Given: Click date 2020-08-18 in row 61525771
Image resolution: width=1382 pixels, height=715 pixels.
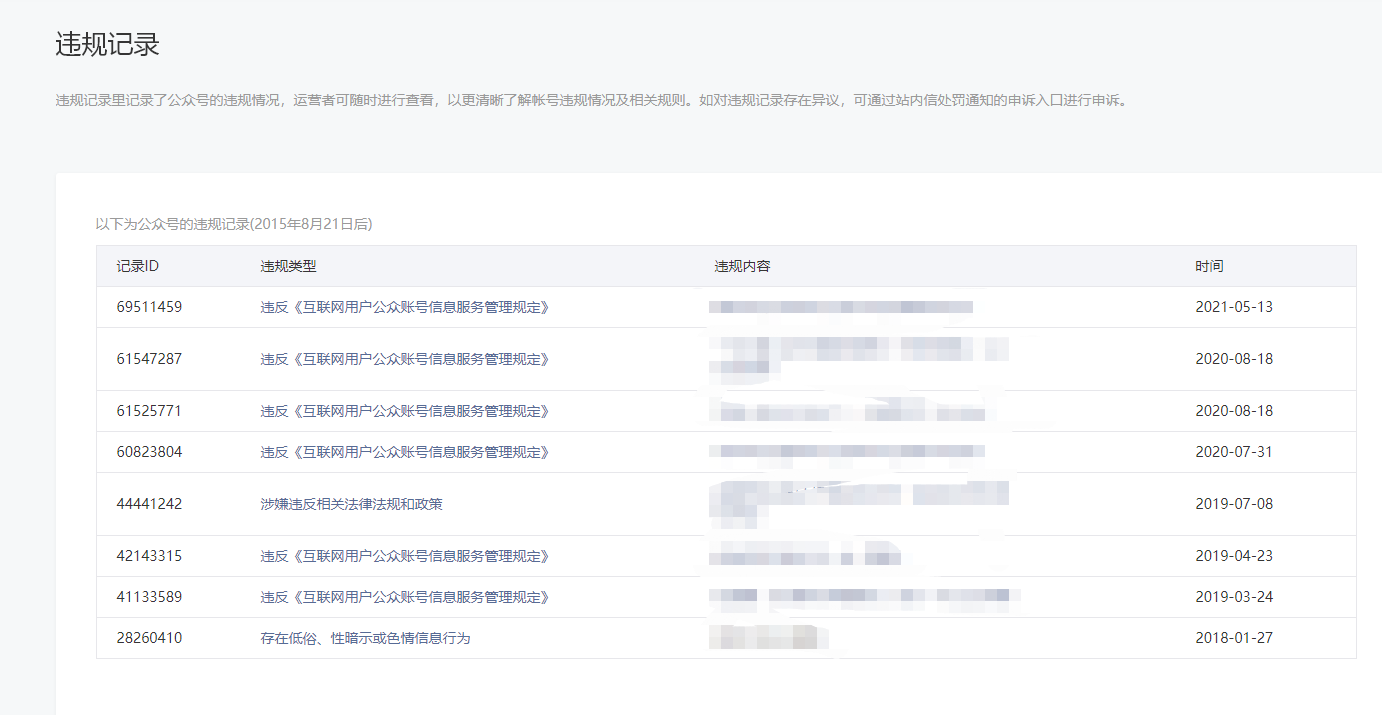Looking at the screenshot, I should (1234, 411).
